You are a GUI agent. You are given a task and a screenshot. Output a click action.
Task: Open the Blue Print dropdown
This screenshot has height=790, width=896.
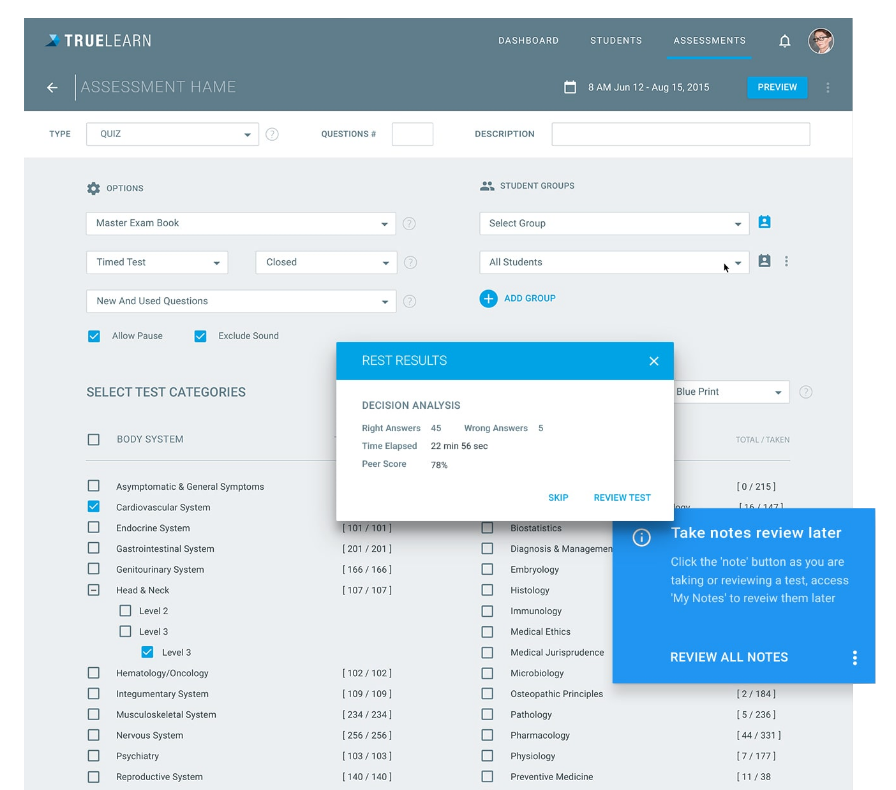pyautogui.click(x=731, y=392)
